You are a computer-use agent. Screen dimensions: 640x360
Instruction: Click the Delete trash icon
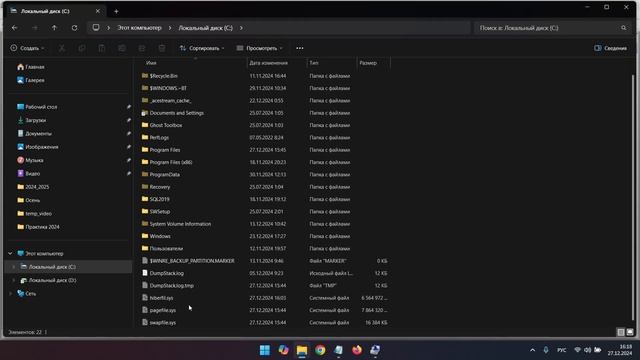coord(162,48)
